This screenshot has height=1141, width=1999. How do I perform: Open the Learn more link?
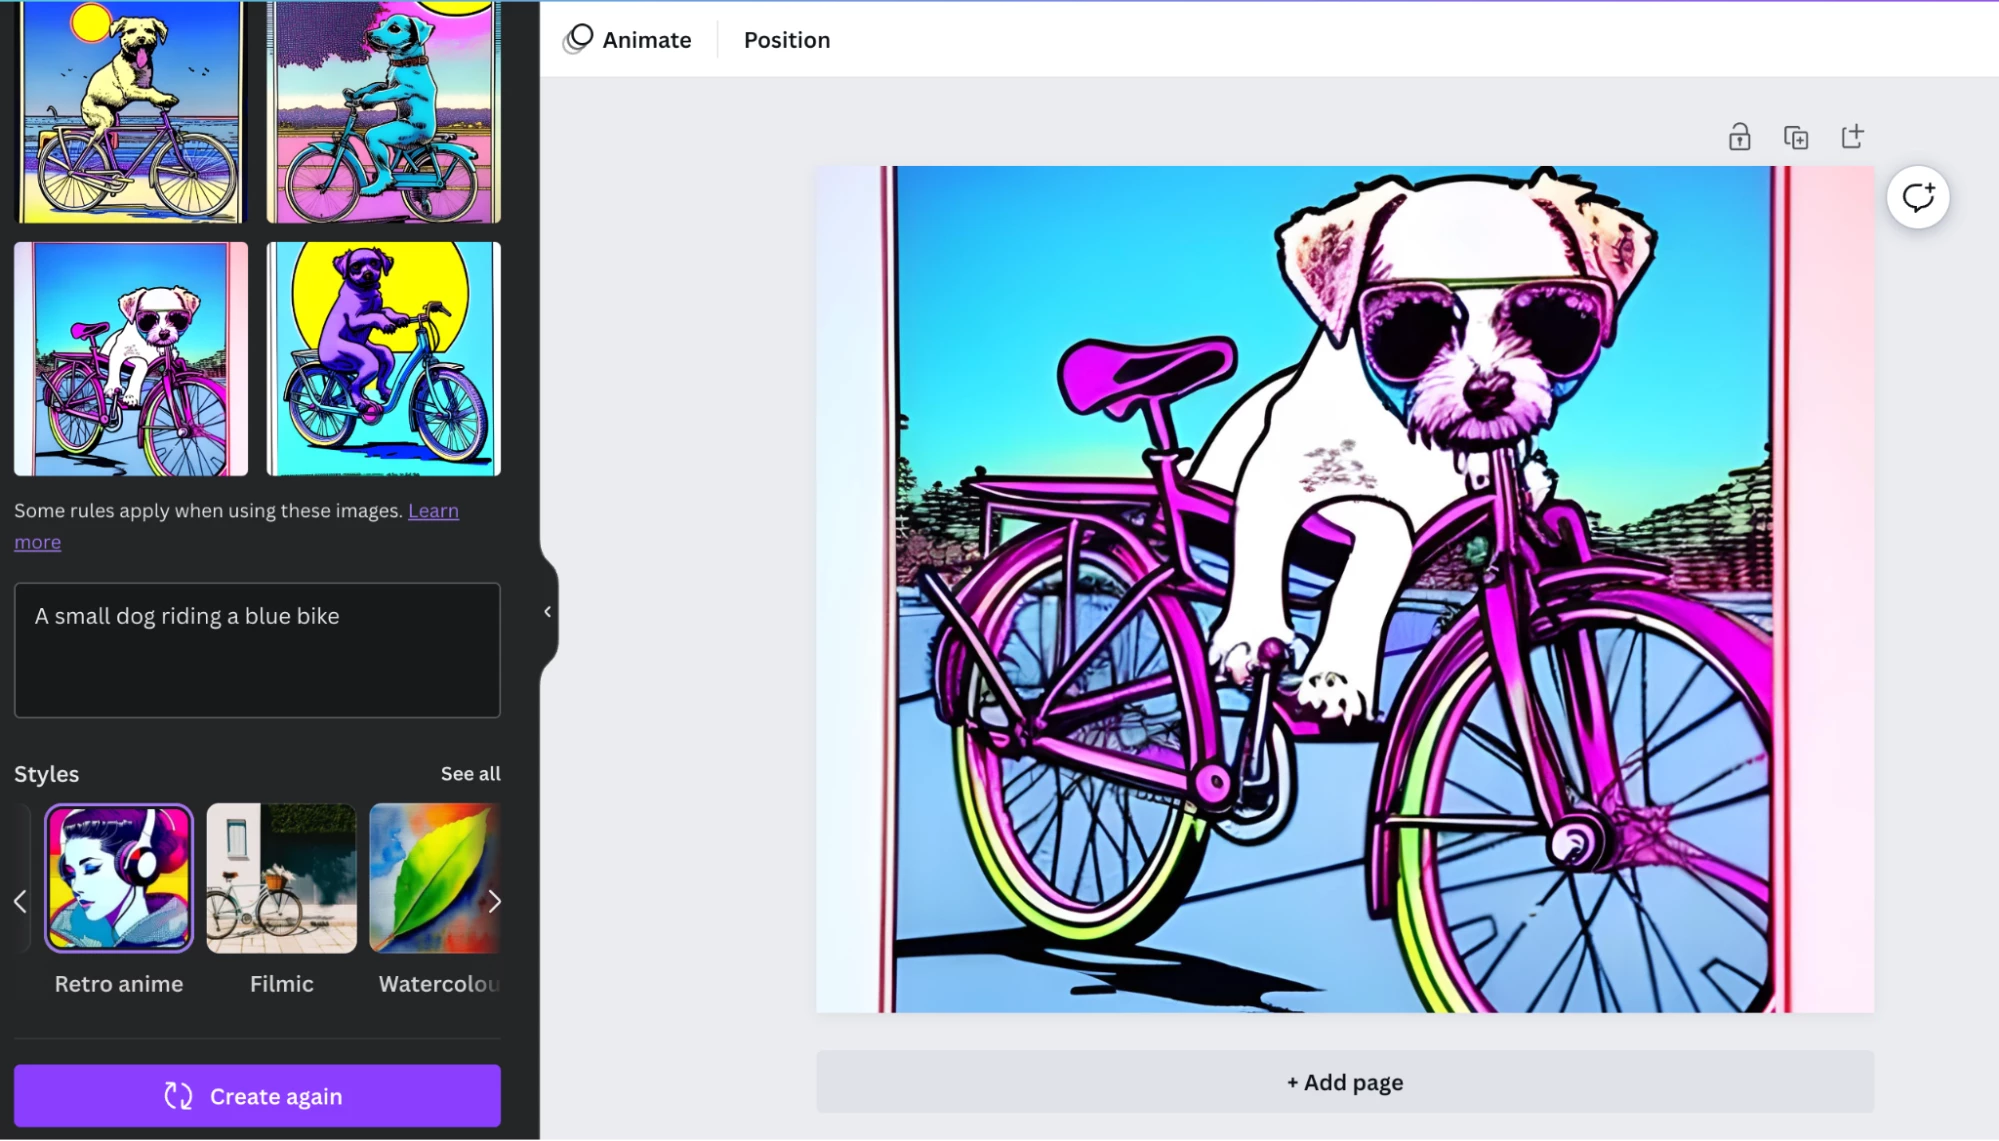pos(433,511)
